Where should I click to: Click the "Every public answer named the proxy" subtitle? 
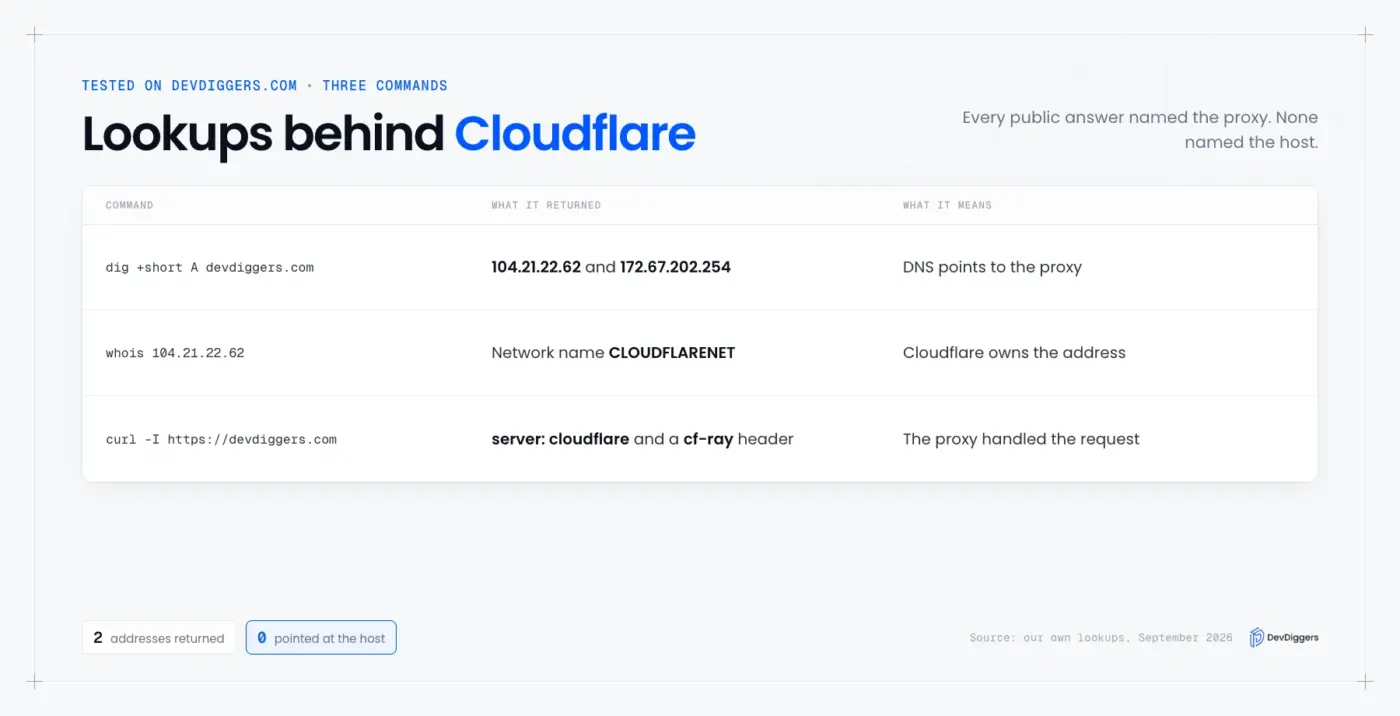(1140, 130)
